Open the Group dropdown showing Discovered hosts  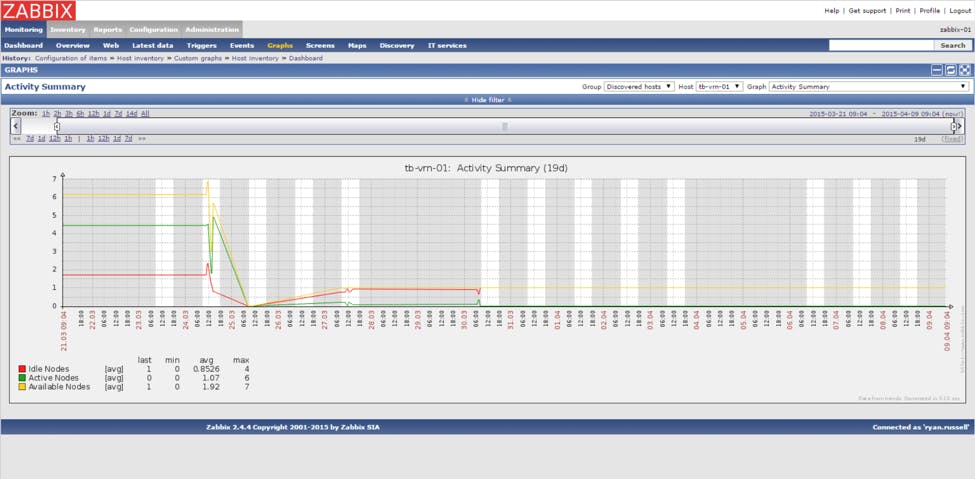(x=639, y=86)
